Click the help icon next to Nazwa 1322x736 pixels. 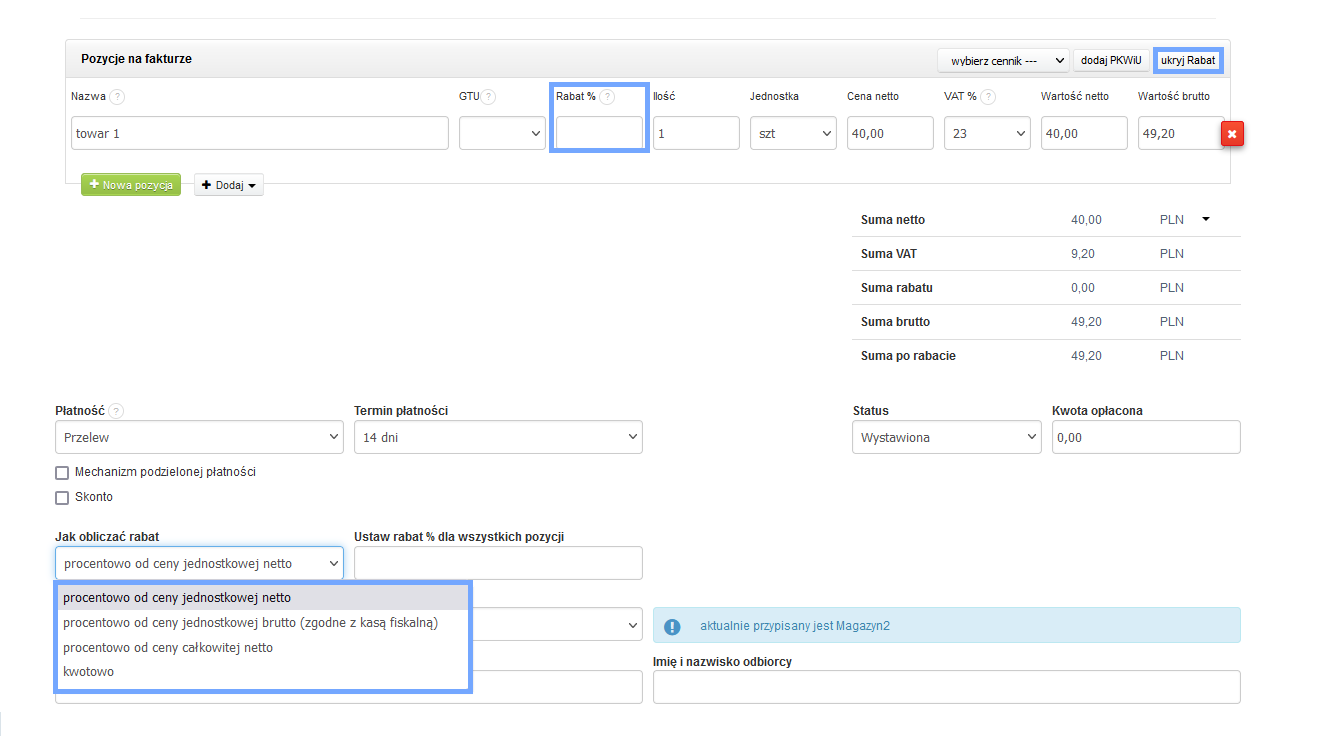click(x=117, y=97)
